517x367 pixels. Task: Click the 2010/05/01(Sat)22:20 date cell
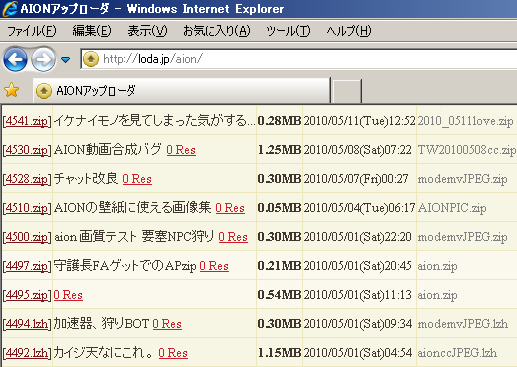pos(358,237)
